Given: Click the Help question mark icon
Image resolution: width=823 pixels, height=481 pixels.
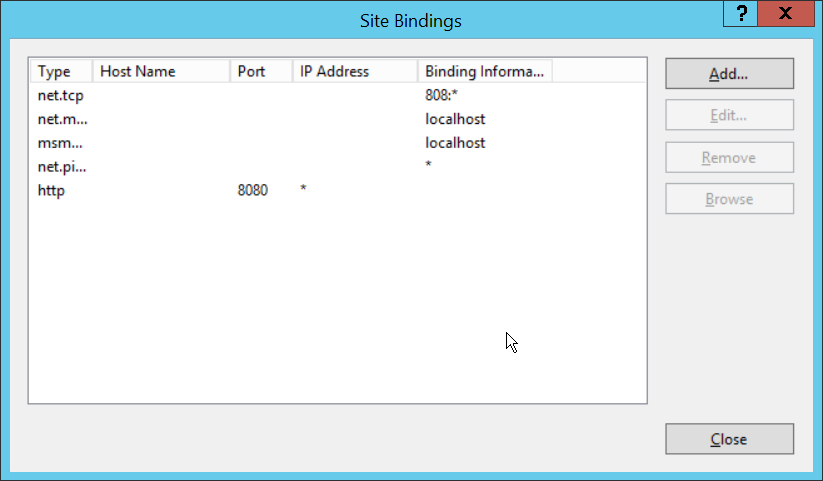Looking at the screenshot, I should 741,14.
